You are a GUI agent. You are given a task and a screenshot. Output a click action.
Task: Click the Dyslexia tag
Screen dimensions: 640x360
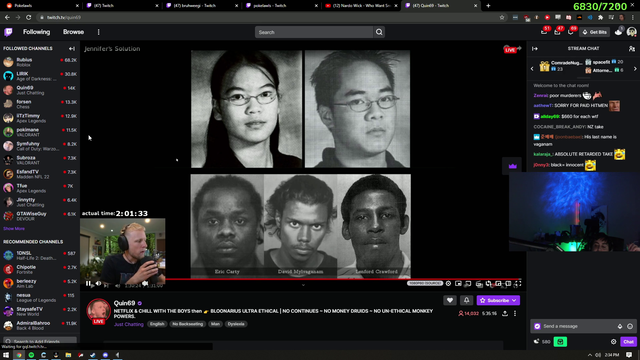coord(236,324)
